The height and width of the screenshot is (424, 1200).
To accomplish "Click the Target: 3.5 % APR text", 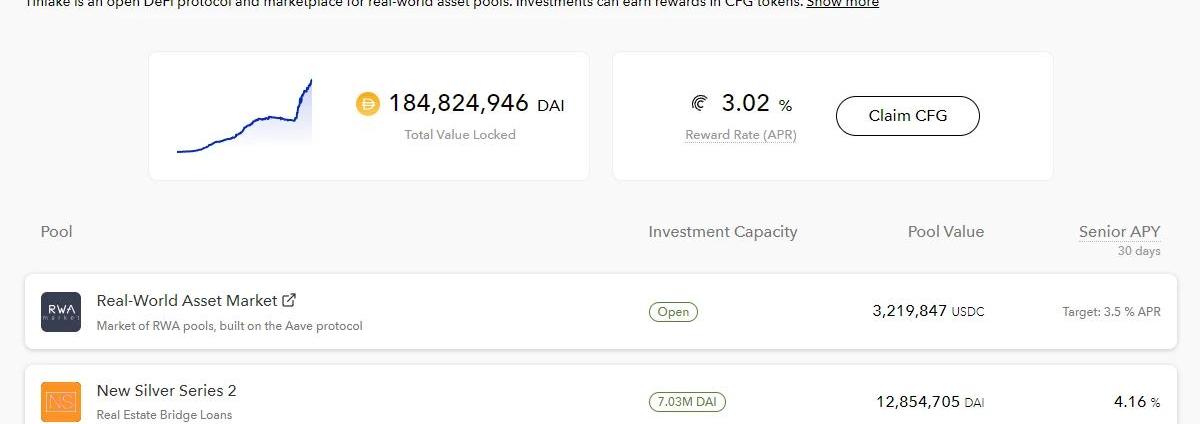I will point(1111,312).
